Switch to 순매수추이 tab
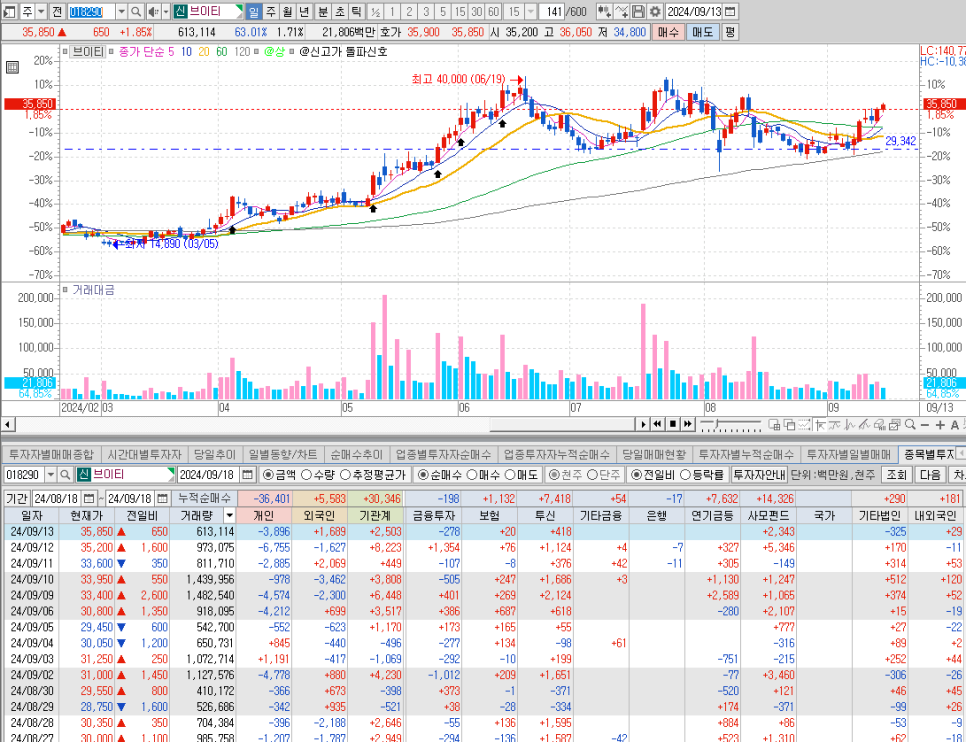 click(x=356, y=455)
